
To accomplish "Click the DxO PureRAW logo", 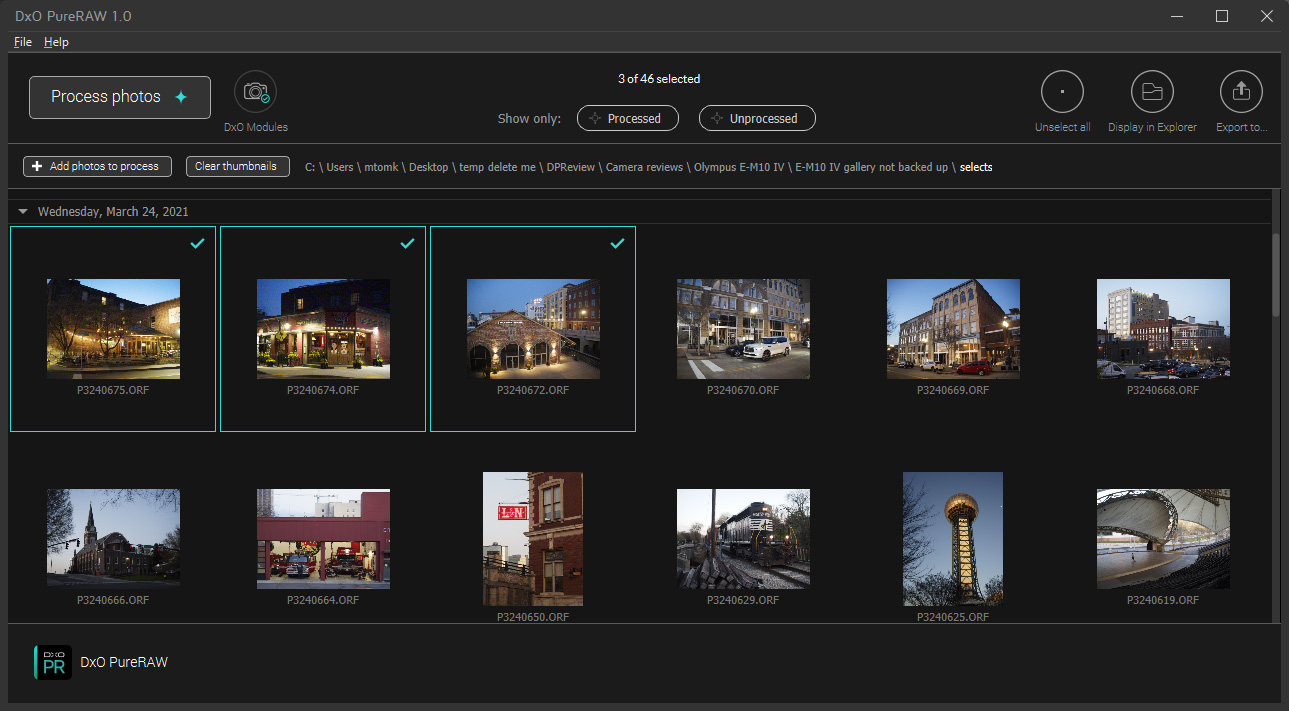I will [53, 662].
